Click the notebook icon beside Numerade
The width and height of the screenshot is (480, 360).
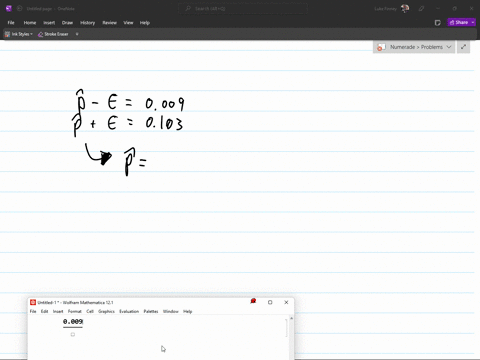coord(381,47)
